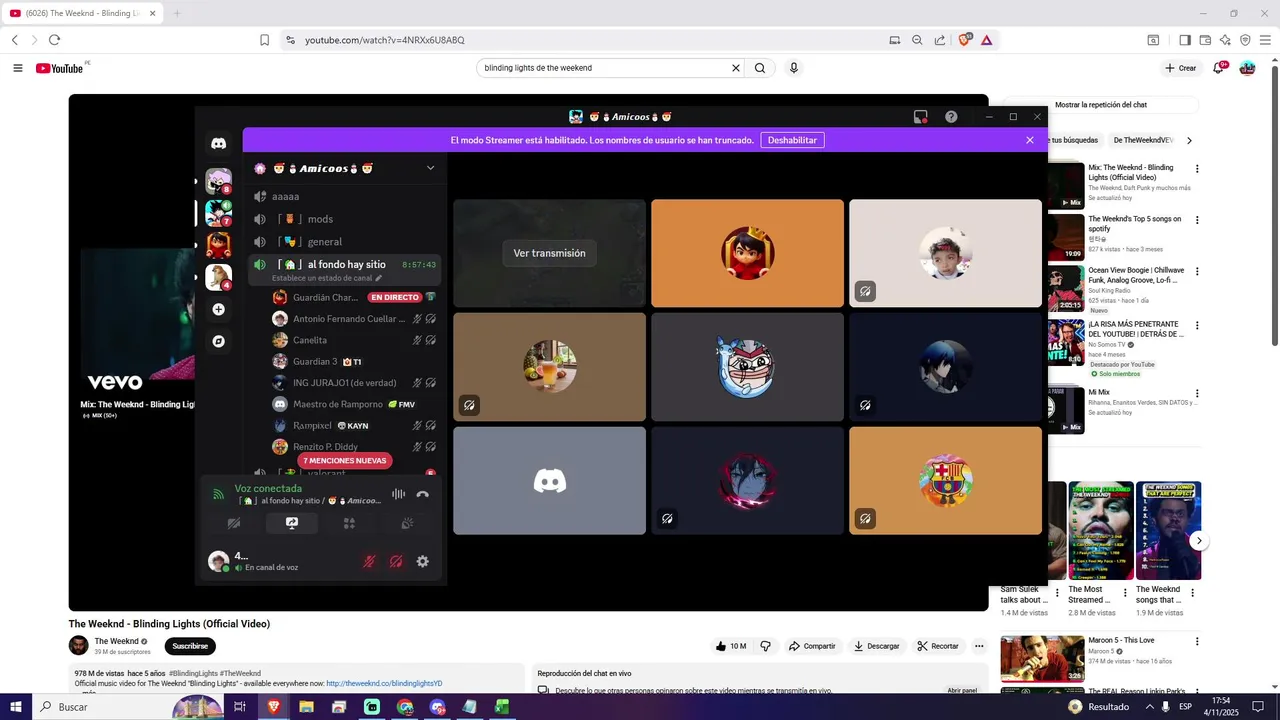This screenshot has height=720, width=1280.
Task: Dislike the Blinding Lights video
Action: 766,646
